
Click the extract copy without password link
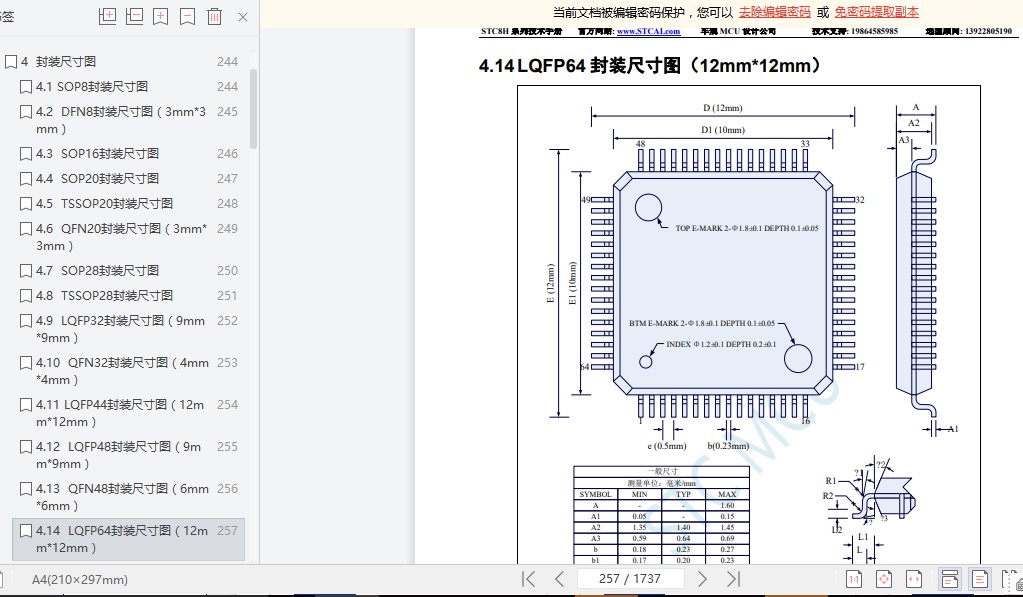point(877,12)
